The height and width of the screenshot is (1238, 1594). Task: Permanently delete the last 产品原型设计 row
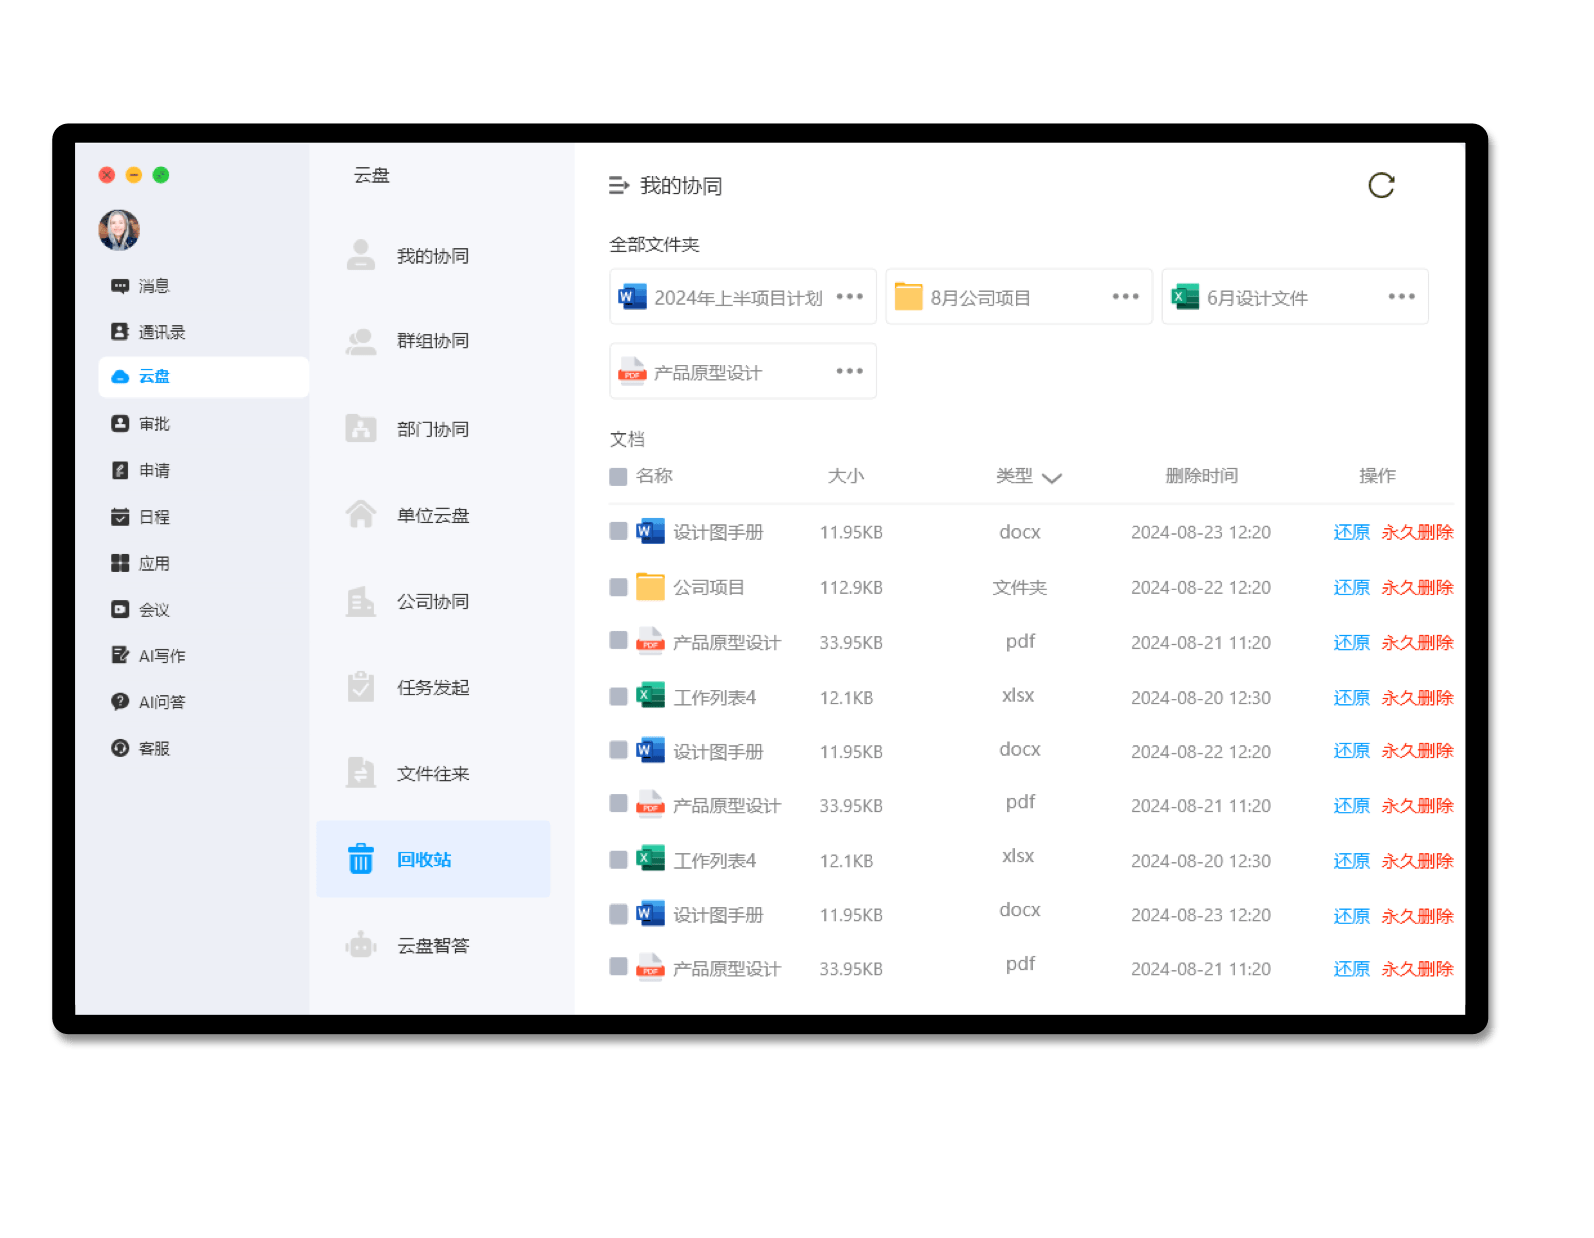(x=1417, y=968)
